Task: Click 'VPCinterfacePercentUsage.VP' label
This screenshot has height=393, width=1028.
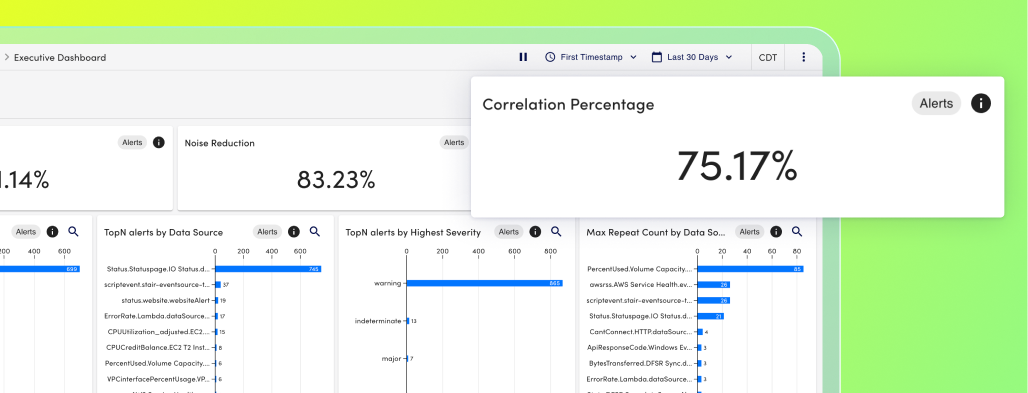Action: coord(159,379)
